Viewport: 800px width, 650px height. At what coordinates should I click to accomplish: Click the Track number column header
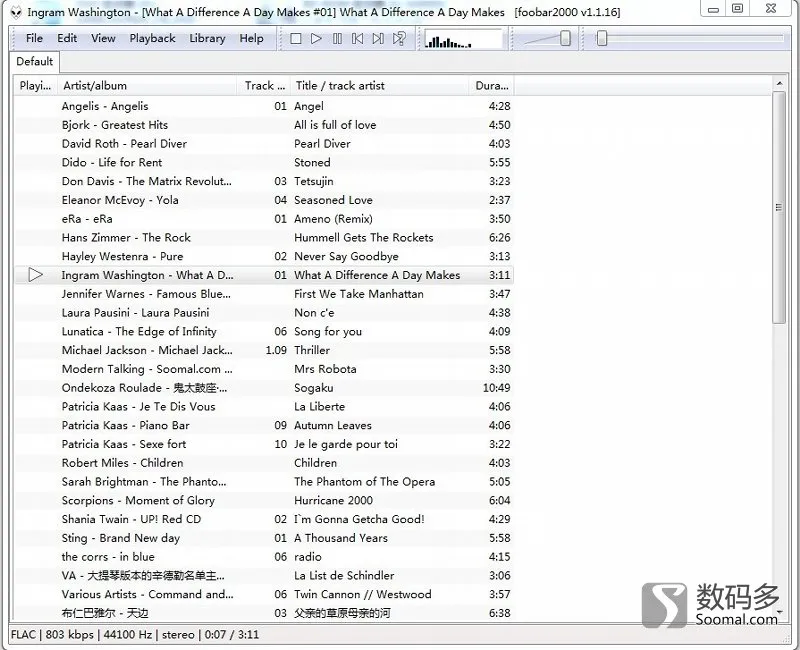click(x=264, y=86)
